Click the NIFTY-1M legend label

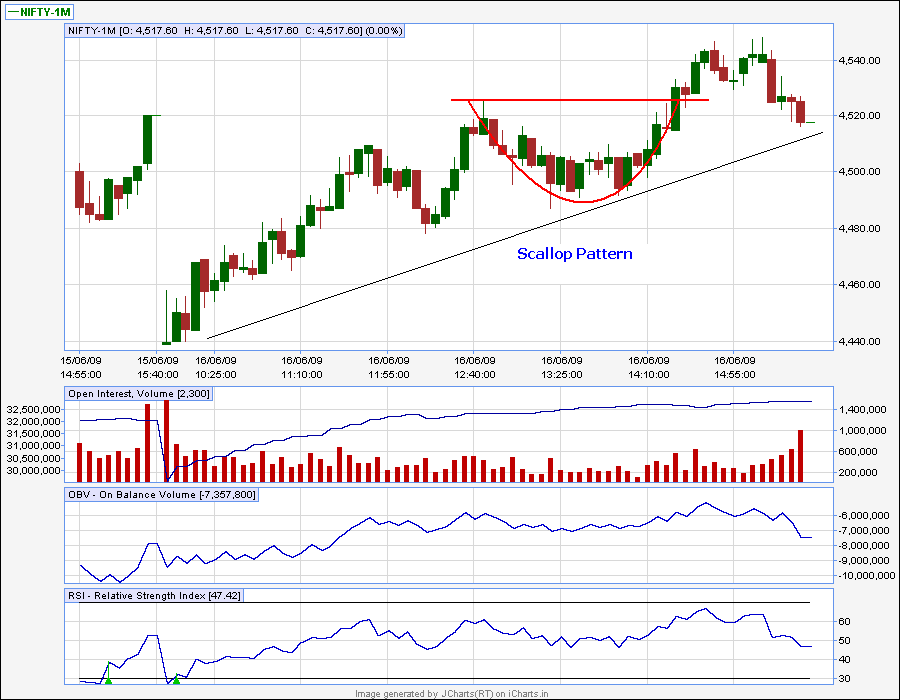coord(39,12)
